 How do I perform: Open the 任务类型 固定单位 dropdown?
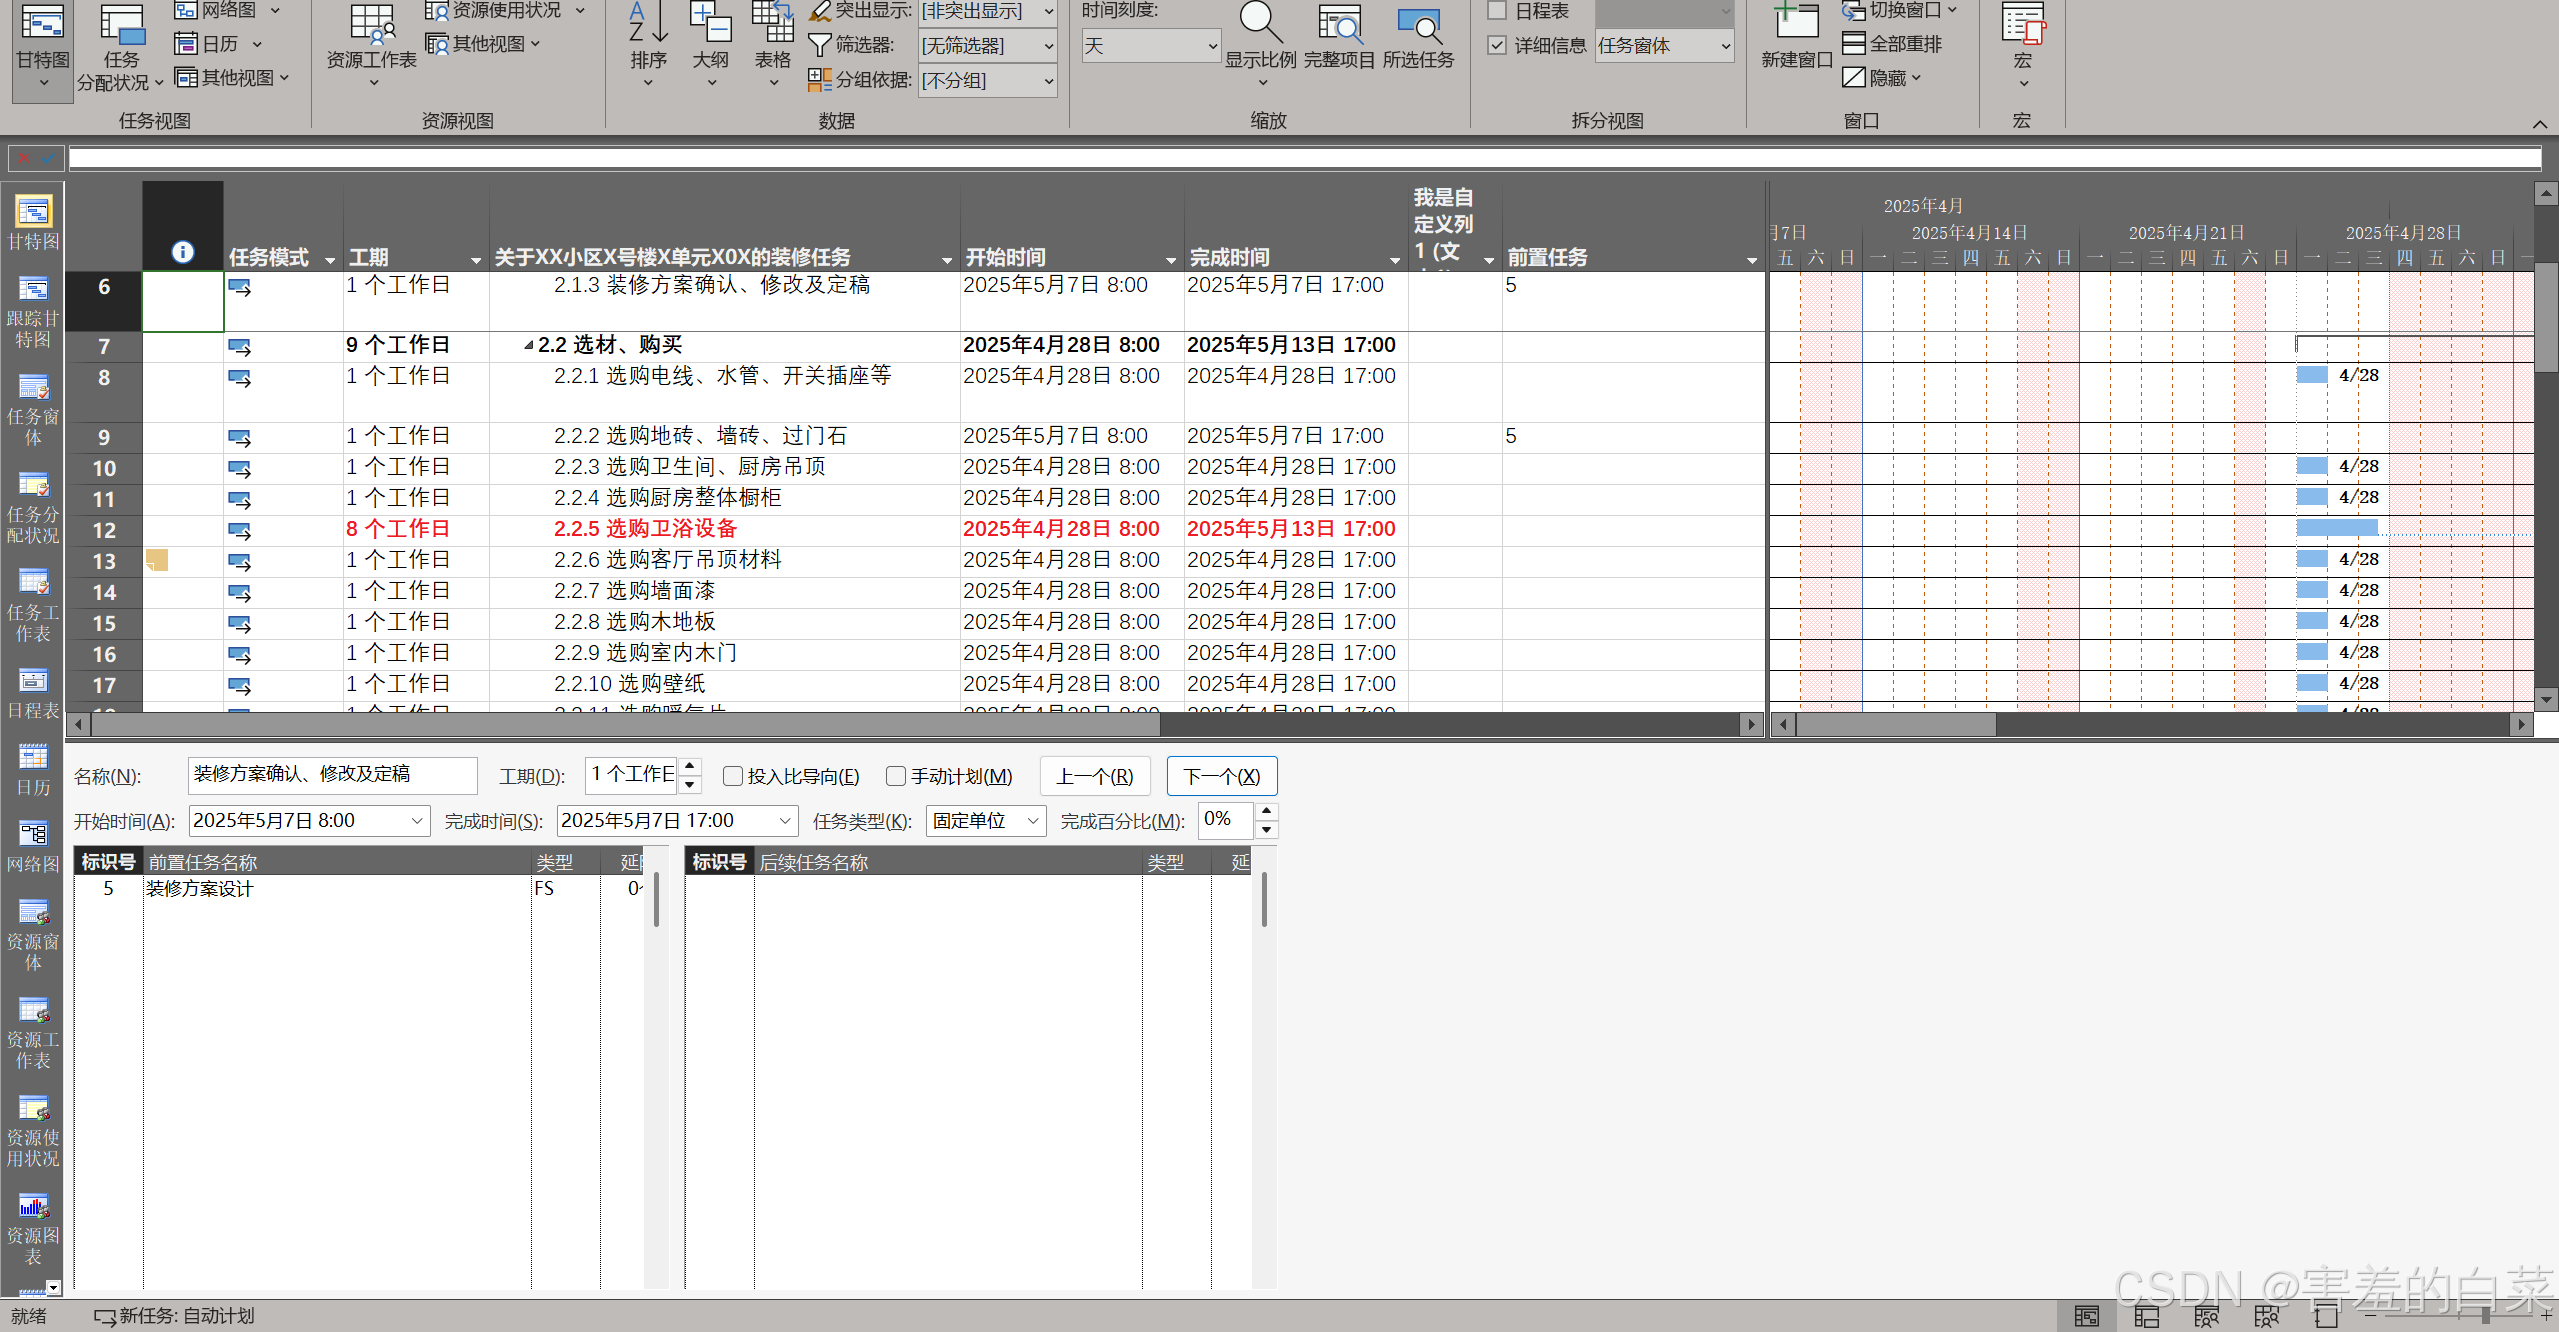point(1033,821)
